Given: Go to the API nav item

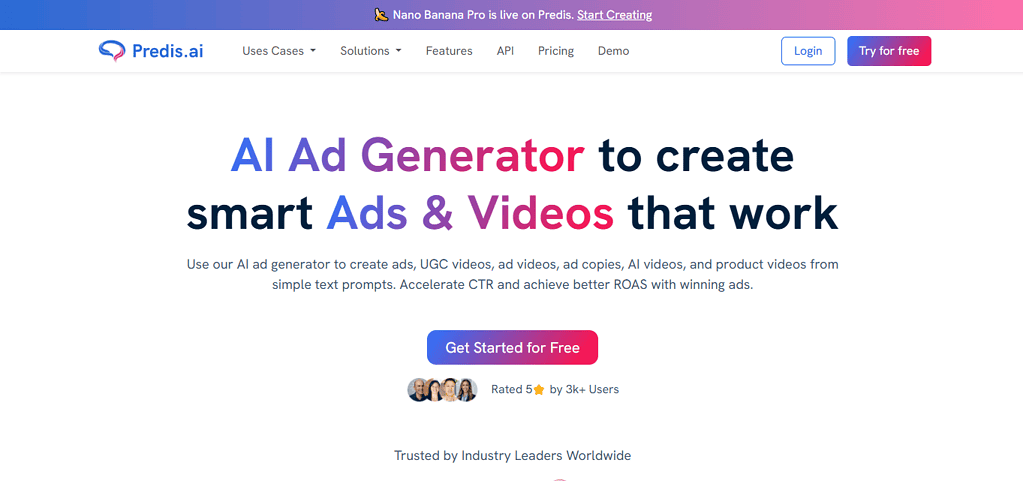Looking at the screenshot, I should (x=505, y=51).
